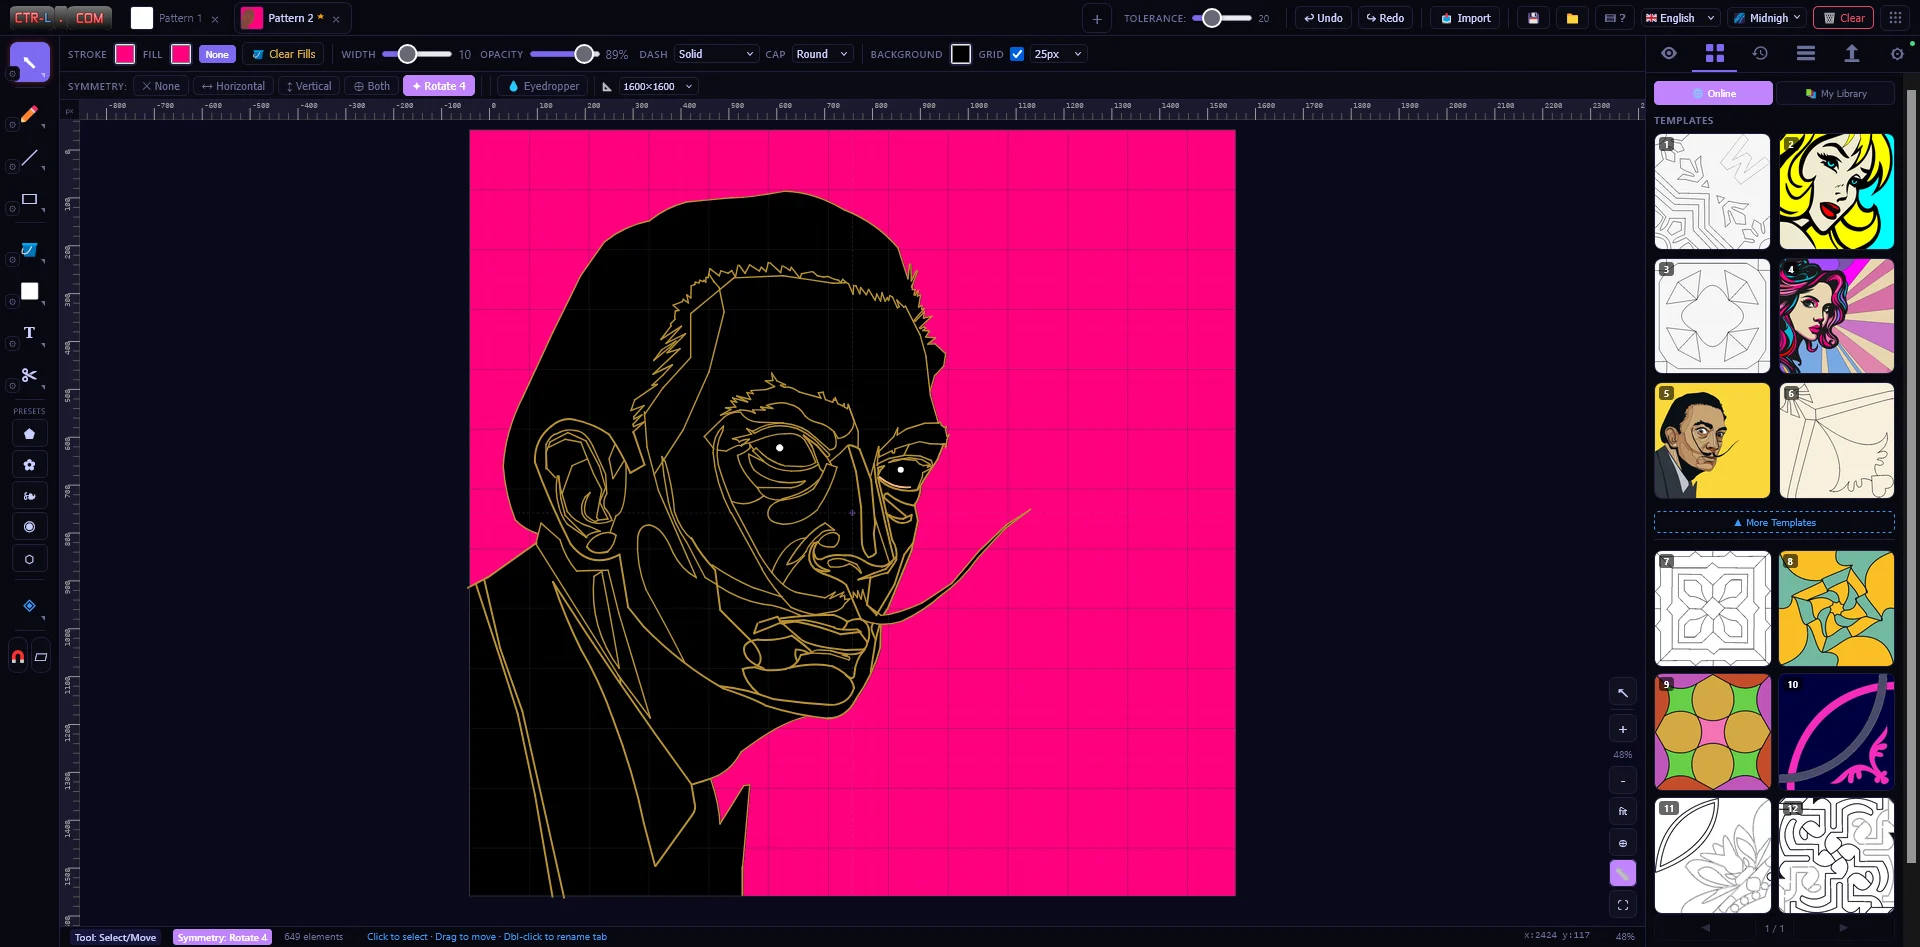This screenshot has height=947, width=1920.
Task: Select the rectangle shape tool
Action: 29,200
